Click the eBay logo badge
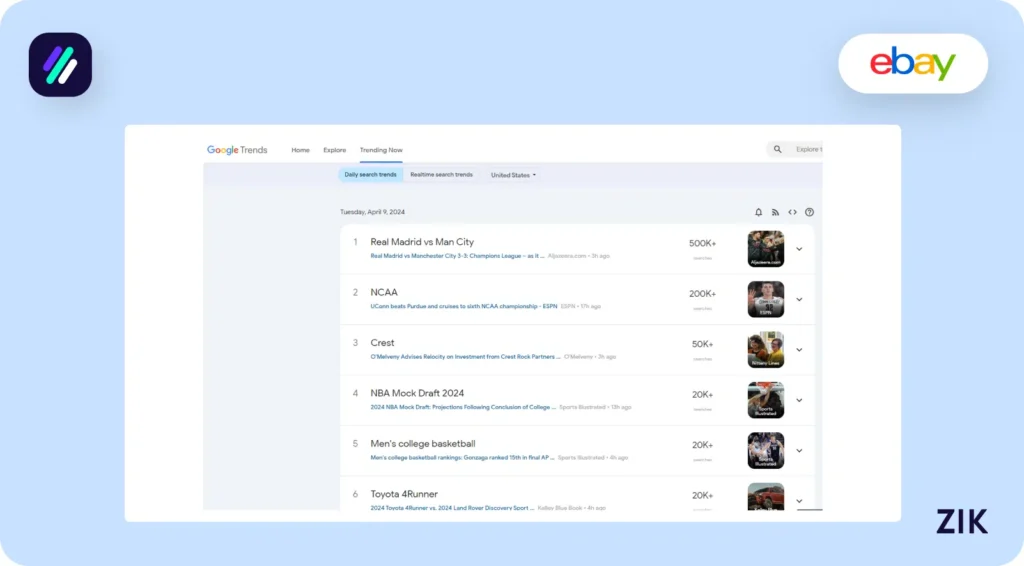The height and width of the screenshot is (566, 1024). click(x=913, y=63)
